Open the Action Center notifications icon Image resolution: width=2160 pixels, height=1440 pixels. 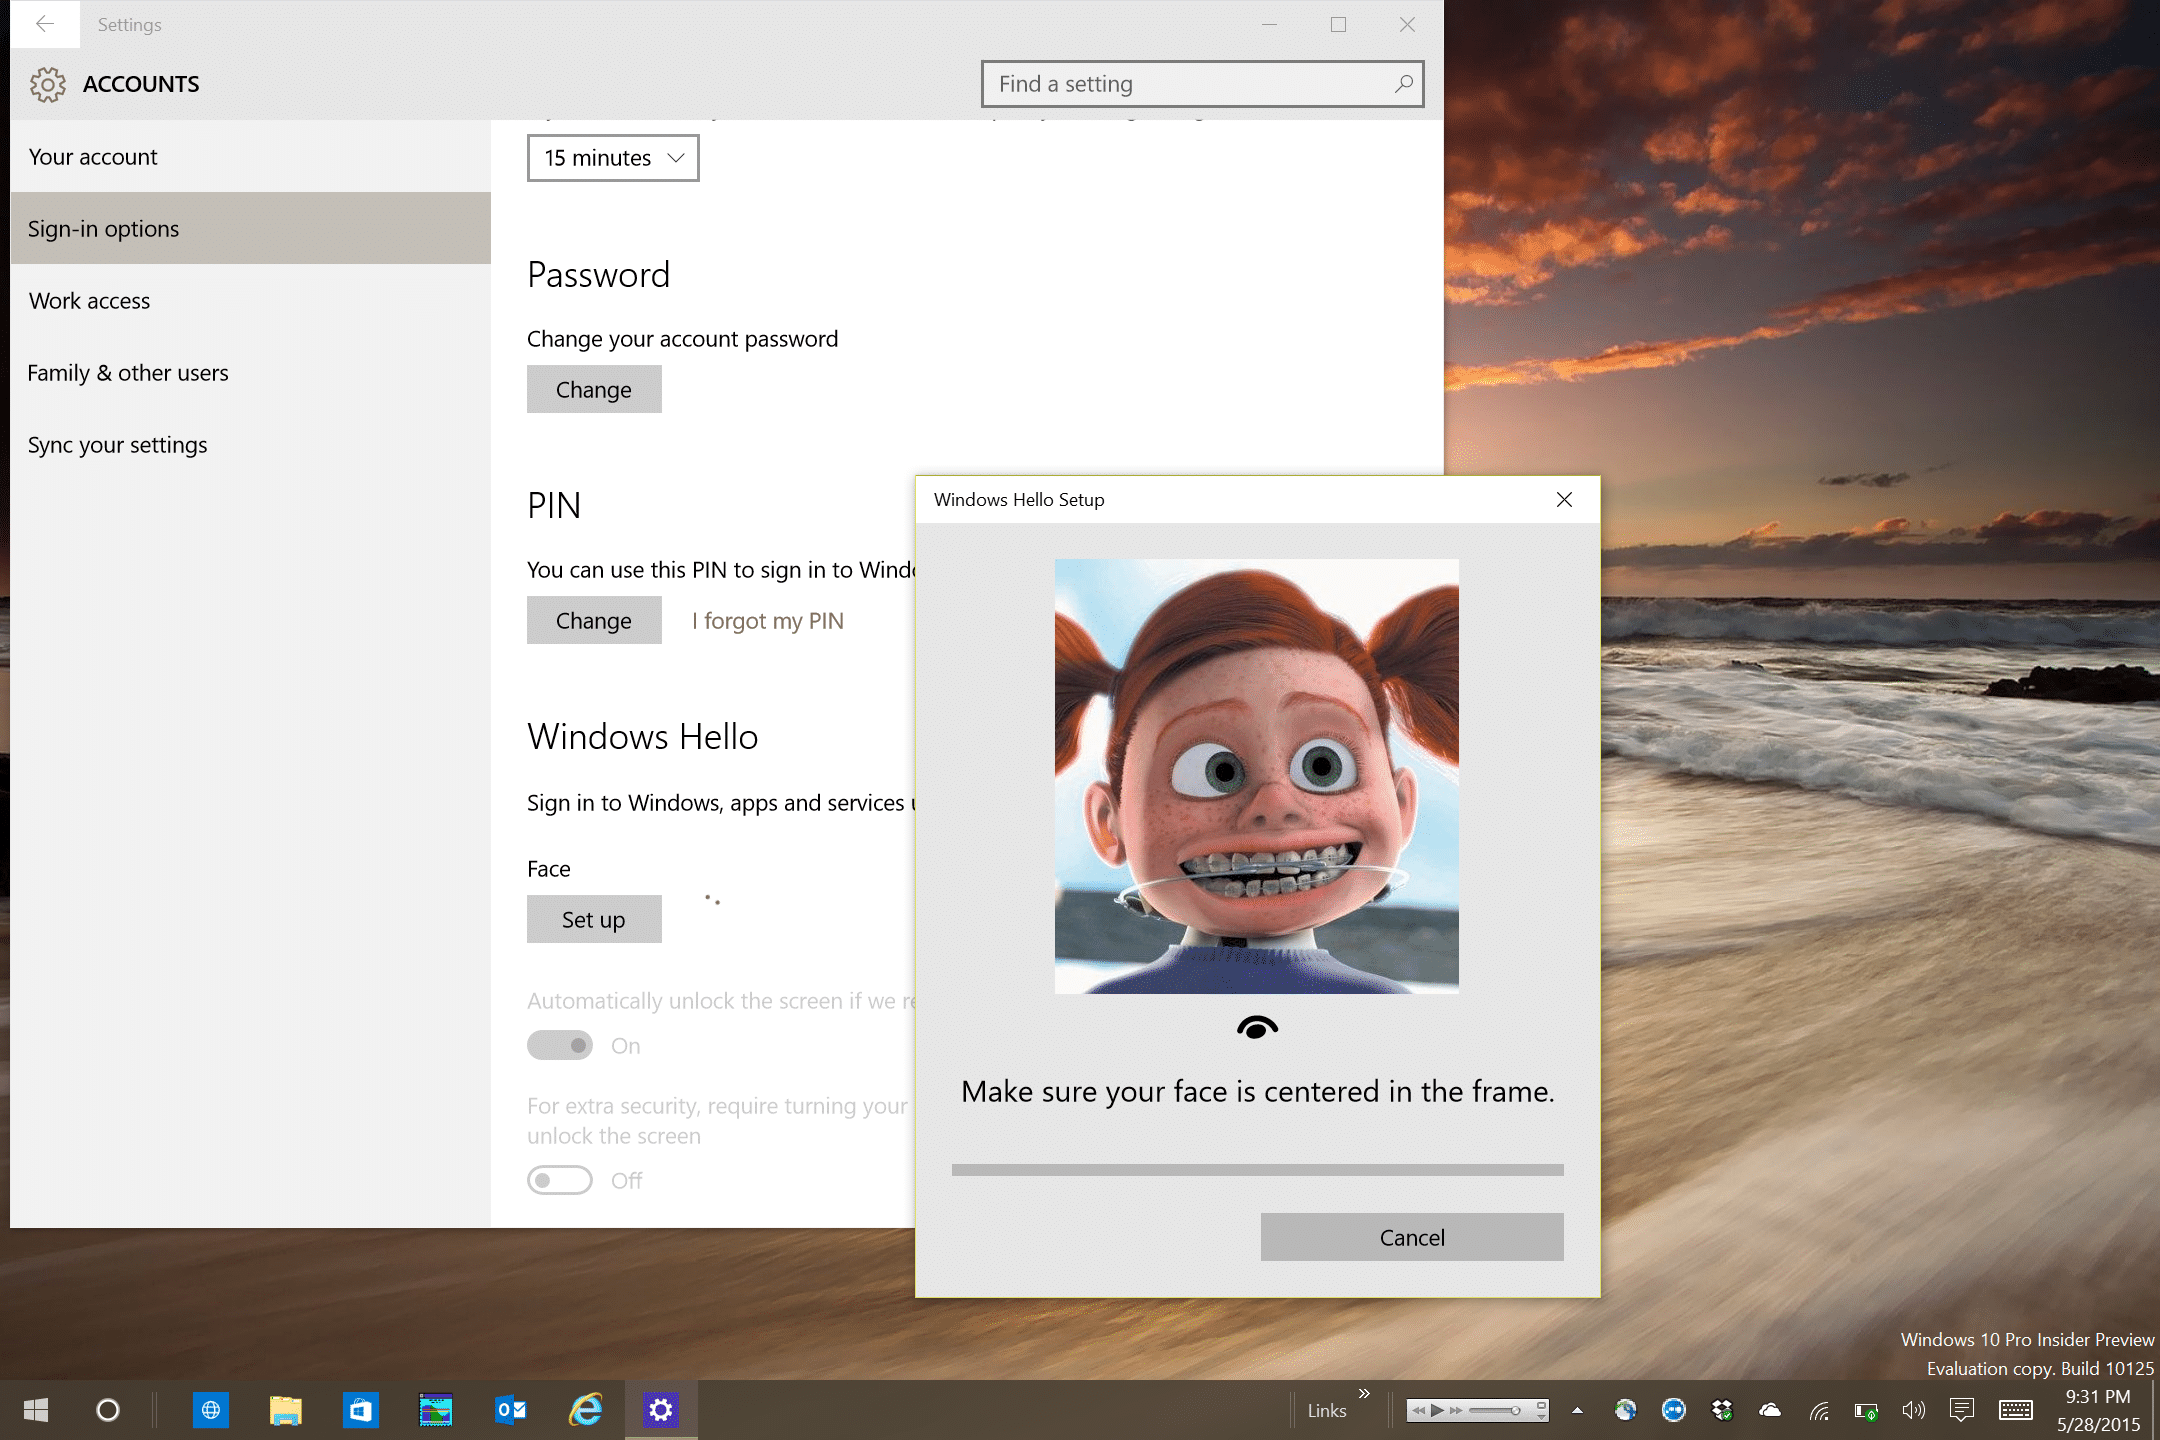[1962, 1410]
